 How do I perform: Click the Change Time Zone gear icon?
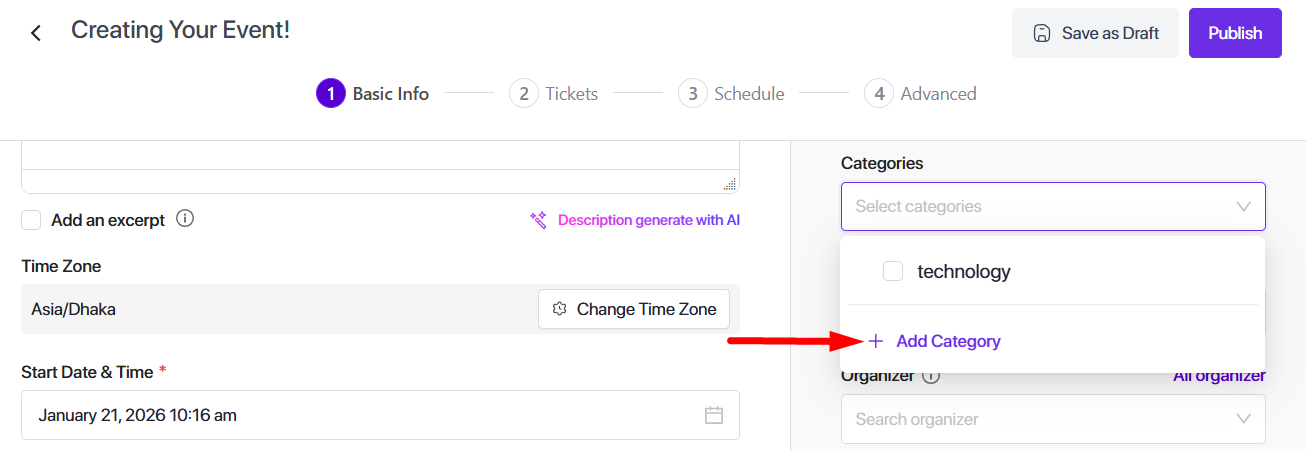(x=560, y=309)
